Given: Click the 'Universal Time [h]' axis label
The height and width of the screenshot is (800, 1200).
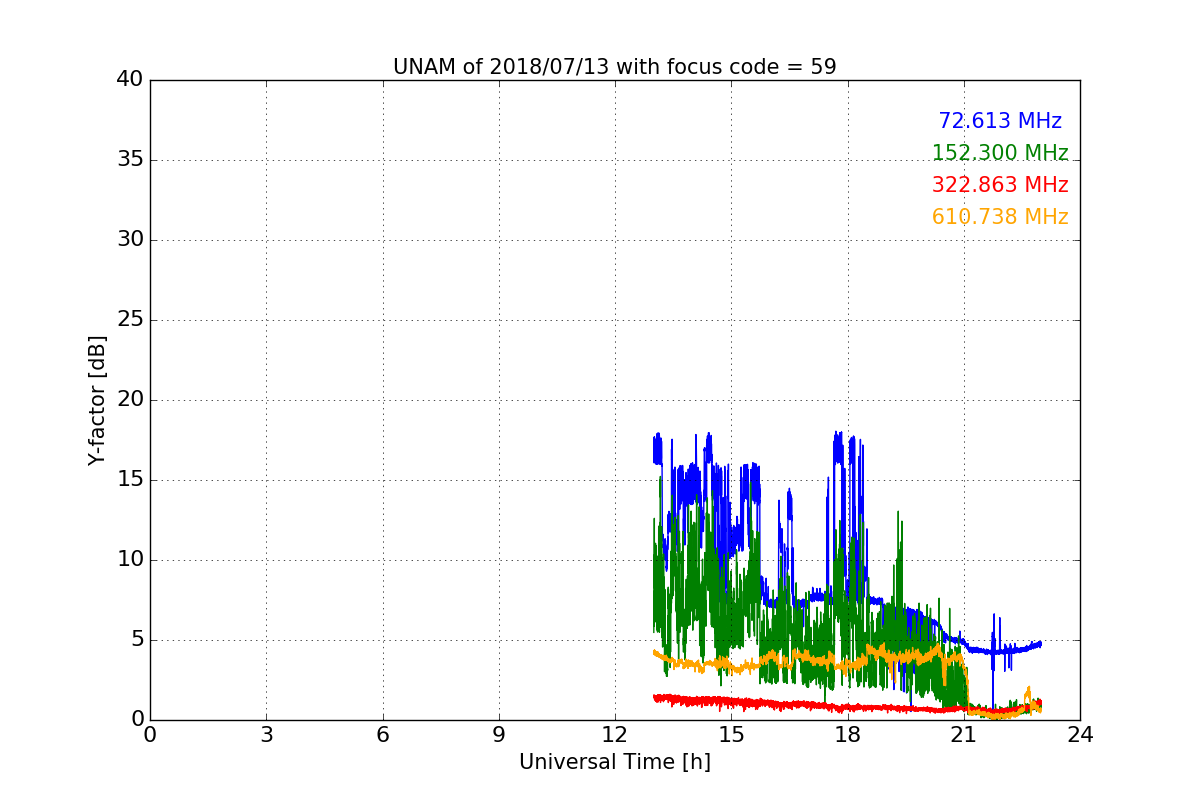Looking at the screenshot, I should tap(614, 762).
